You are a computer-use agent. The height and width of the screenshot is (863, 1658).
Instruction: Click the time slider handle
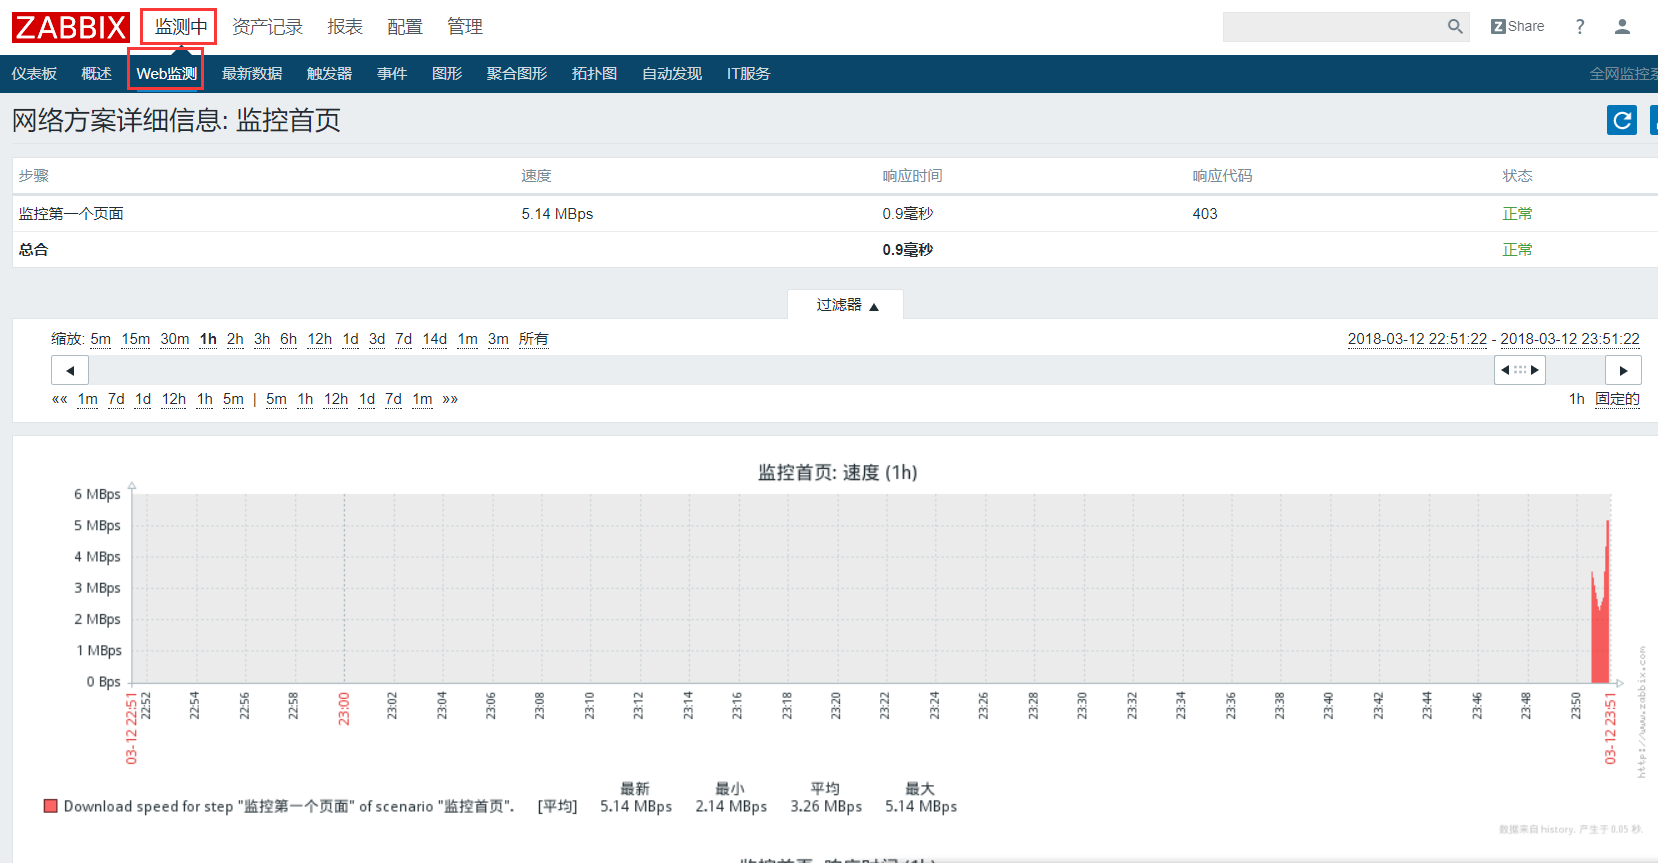(1520, 370)
